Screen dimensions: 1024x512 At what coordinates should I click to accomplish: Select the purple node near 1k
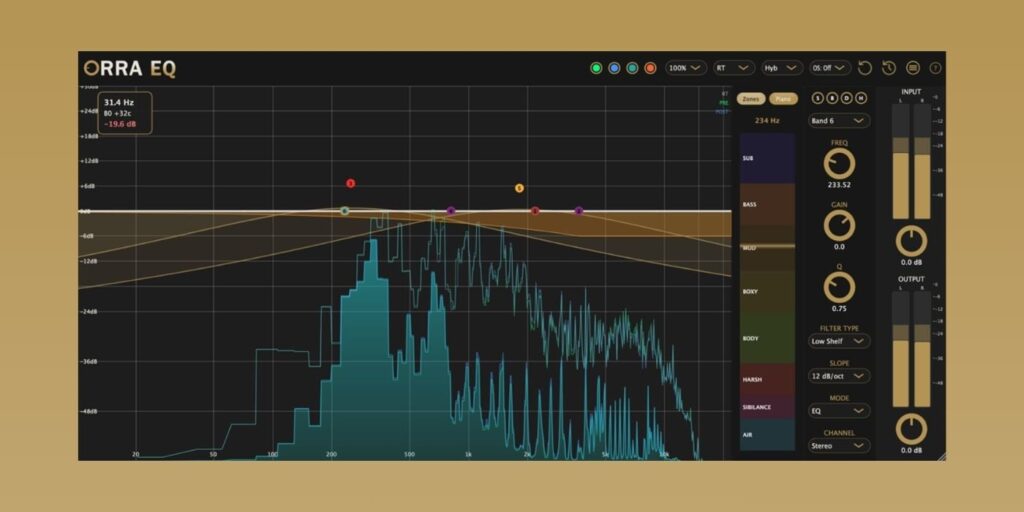pos(451,210)
